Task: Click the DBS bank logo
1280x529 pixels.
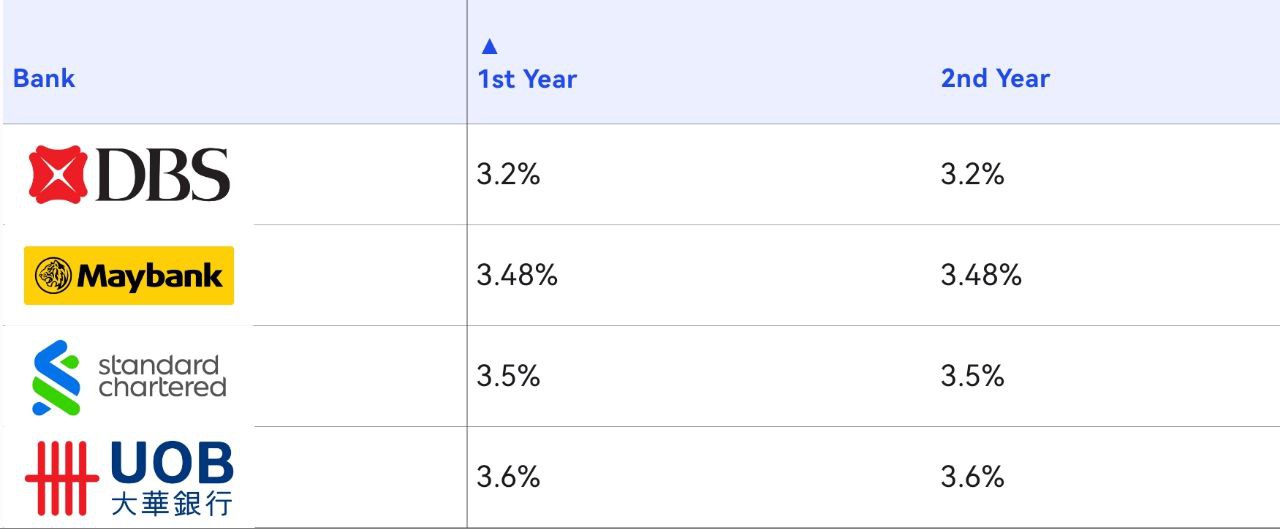Action: click(129, 174)
